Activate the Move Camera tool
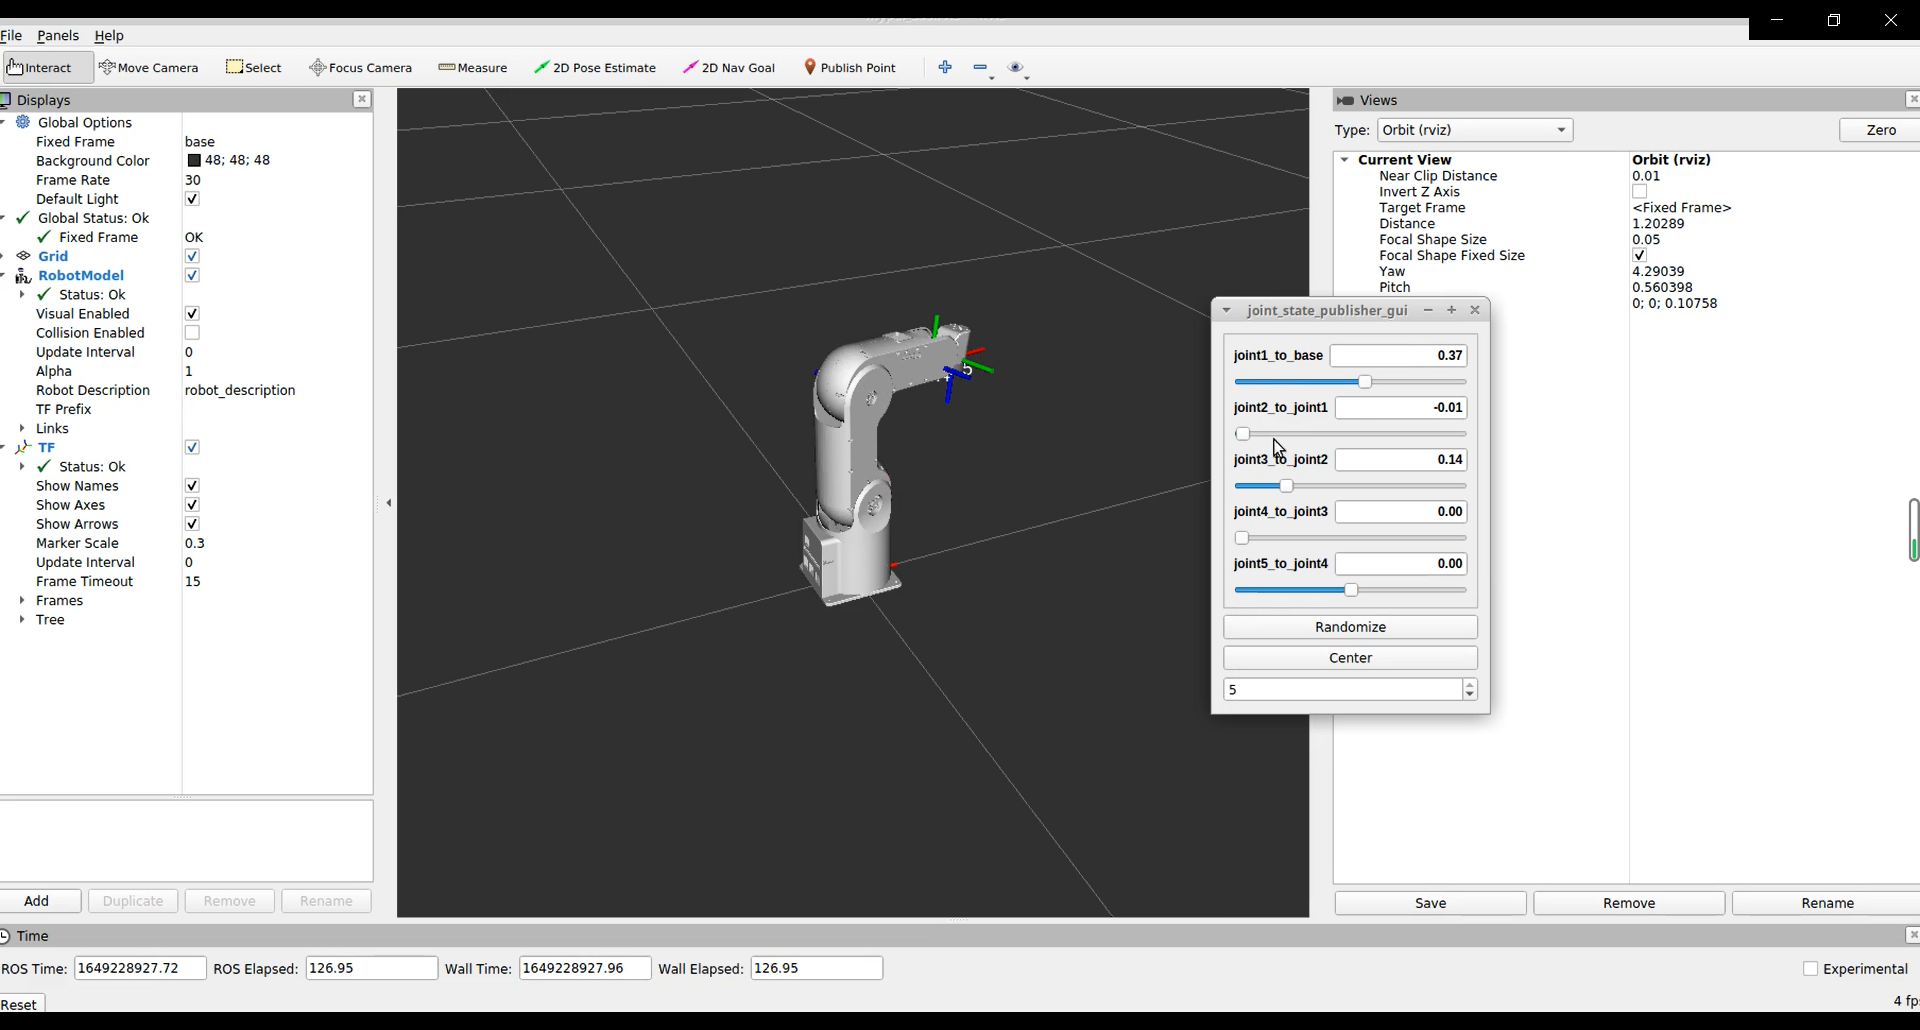Screen dimensions: 1920x1030 pyautogui.click(x=149, y=68)
